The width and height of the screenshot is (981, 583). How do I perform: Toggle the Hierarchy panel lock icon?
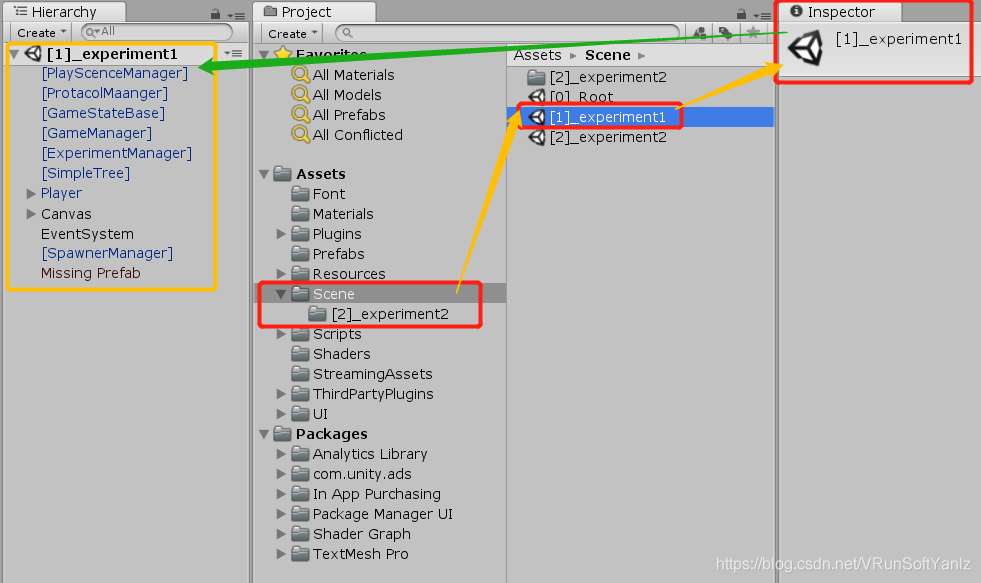pos(215,14)
